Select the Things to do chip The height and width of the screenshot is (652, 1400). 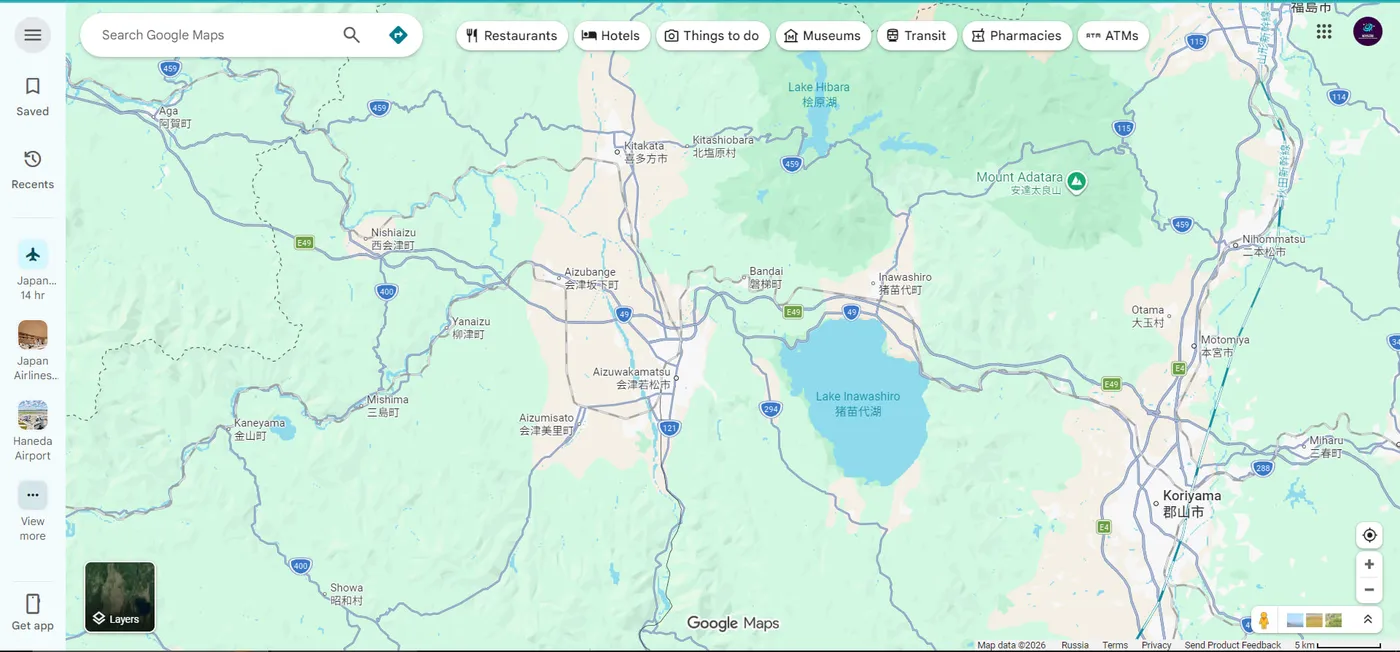[x=713, y=36]
